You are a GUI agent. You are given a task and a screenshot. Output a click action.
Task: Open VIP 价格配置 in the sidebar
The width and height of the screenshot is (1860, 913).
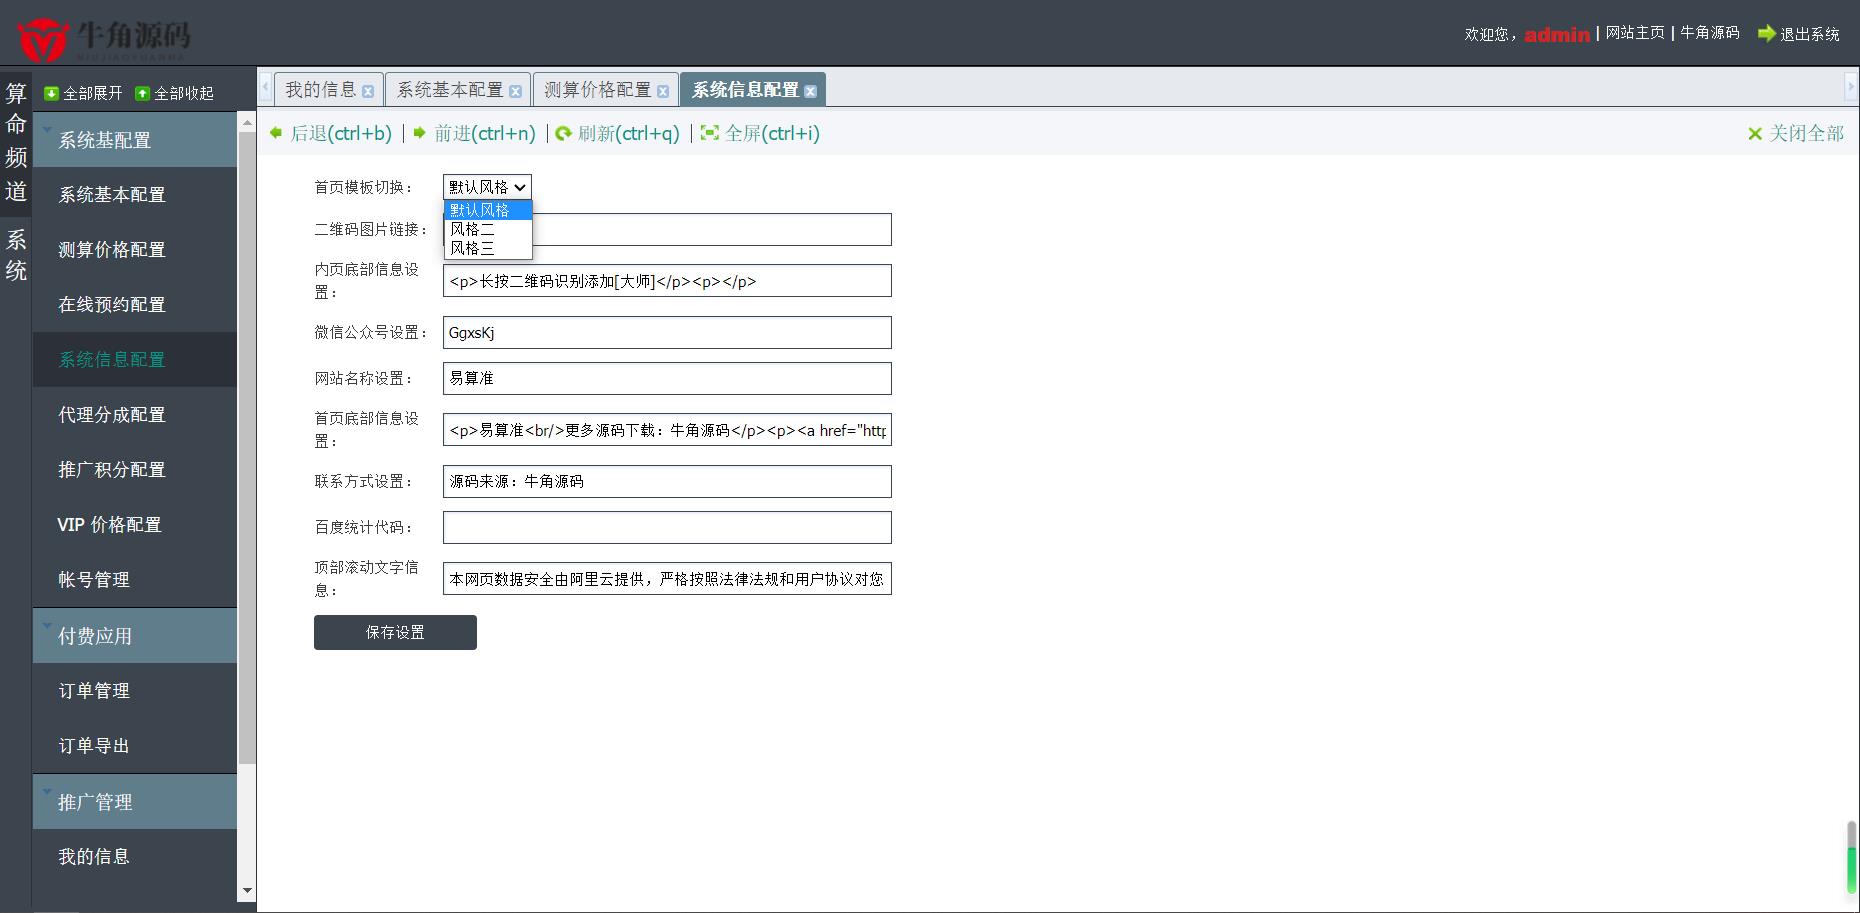pos(135,525)
